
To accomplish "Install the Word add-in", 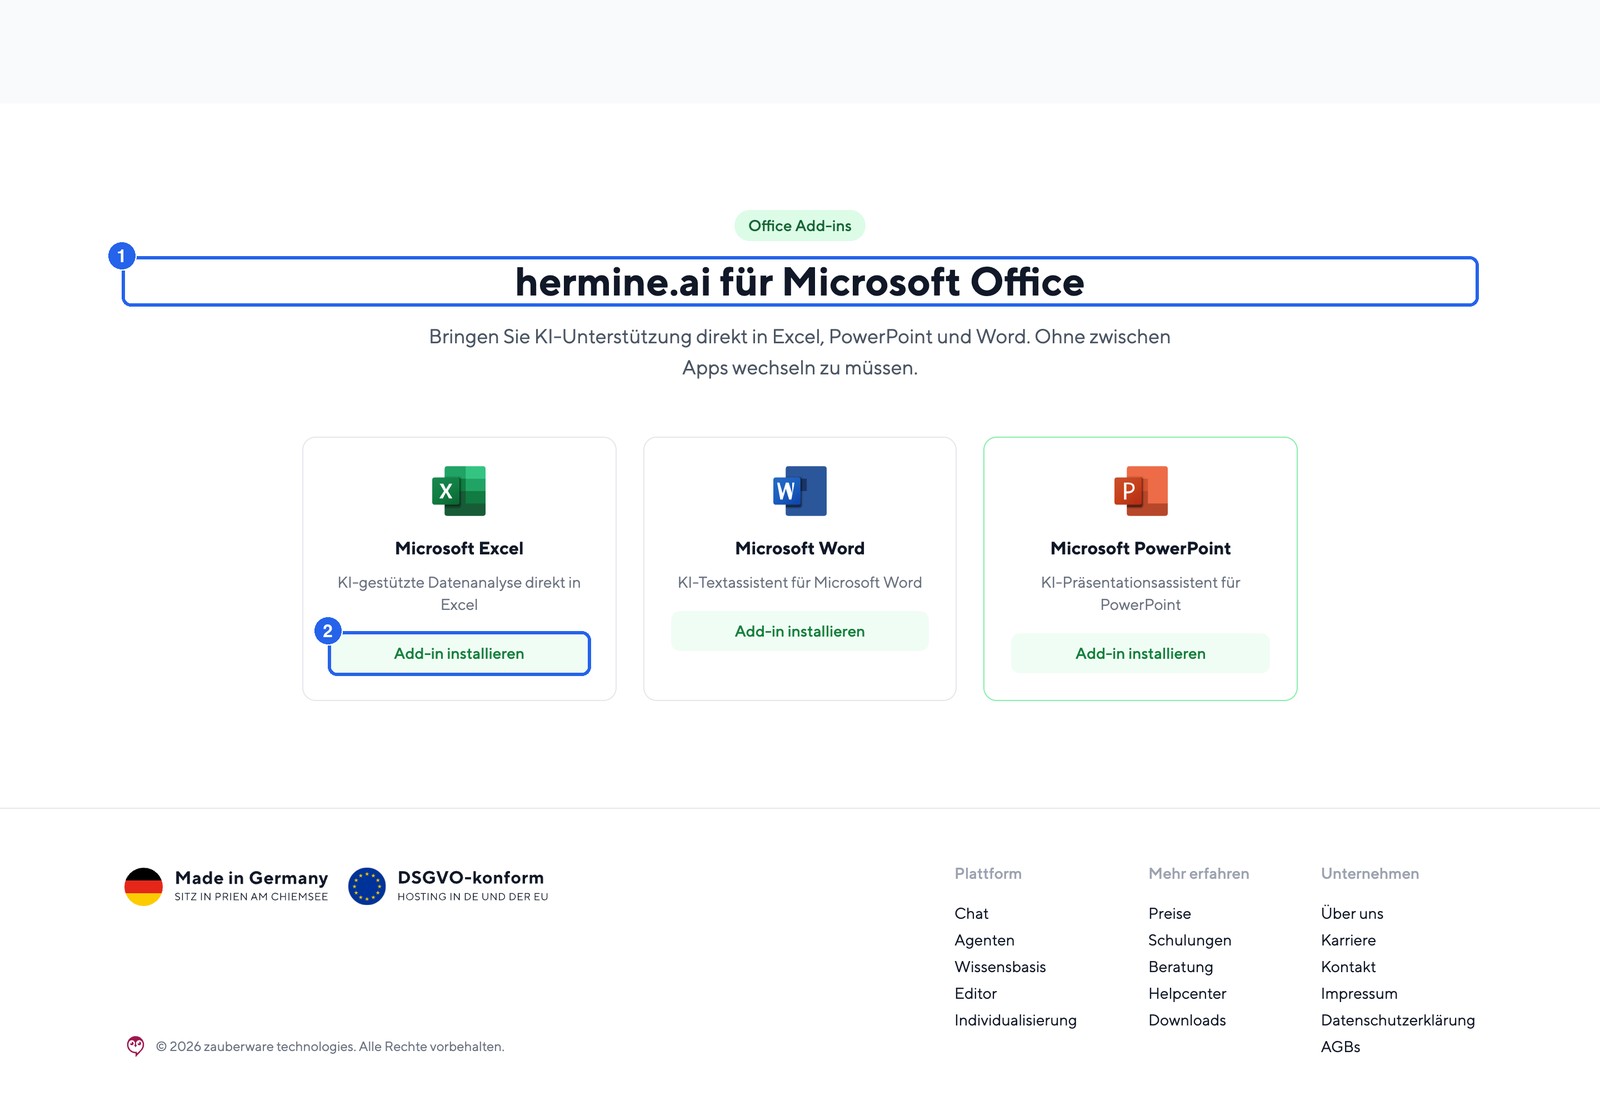I will [800, 631].
